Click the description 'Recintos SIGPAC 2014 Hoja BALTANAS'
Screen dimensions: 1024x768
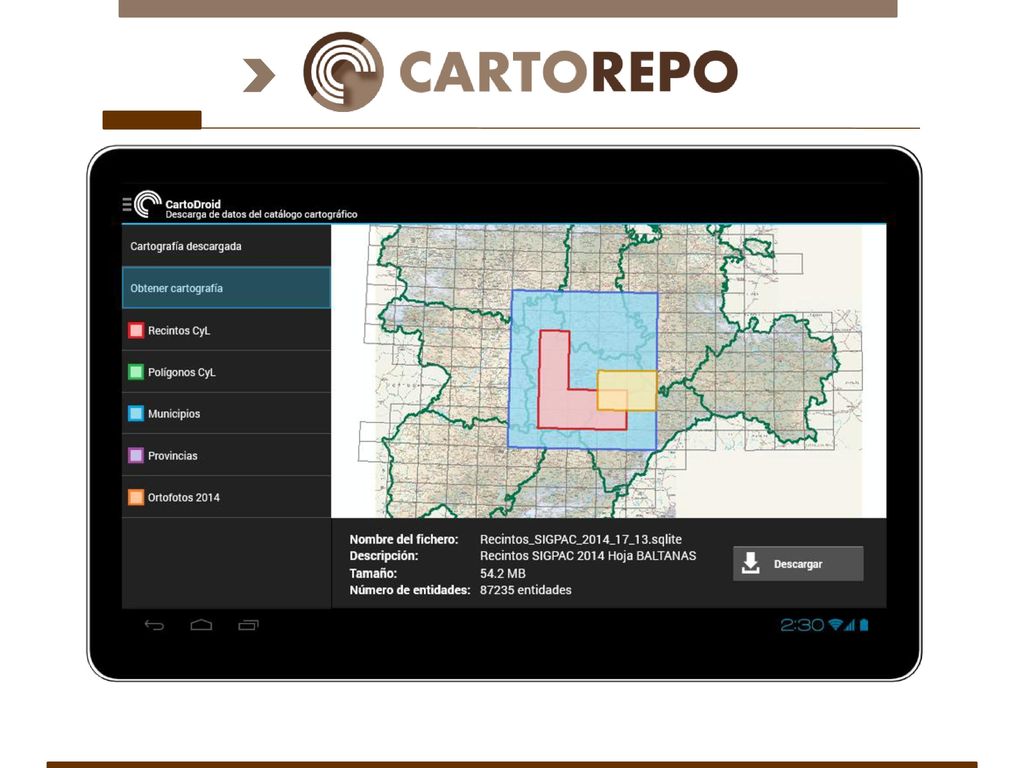coord(588,556)
